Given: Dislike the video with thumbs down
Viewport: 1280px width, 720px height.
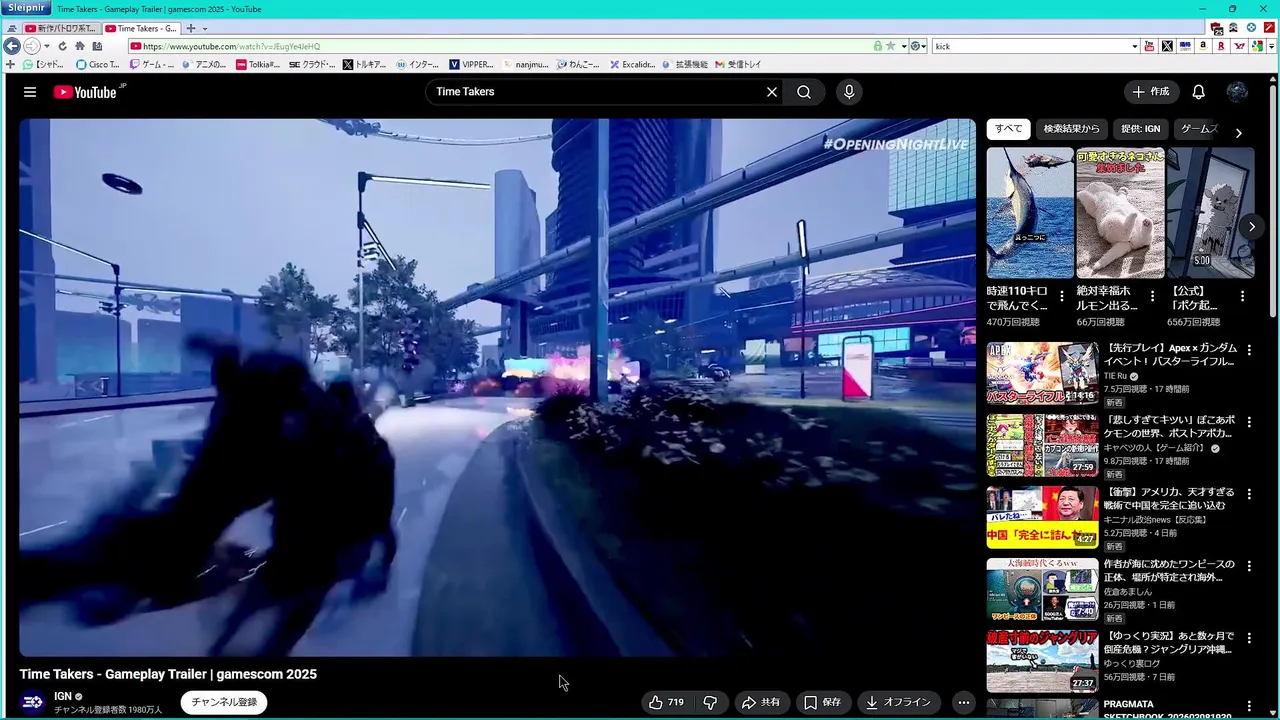Looking at the screenshot, I should click(710, 702).
